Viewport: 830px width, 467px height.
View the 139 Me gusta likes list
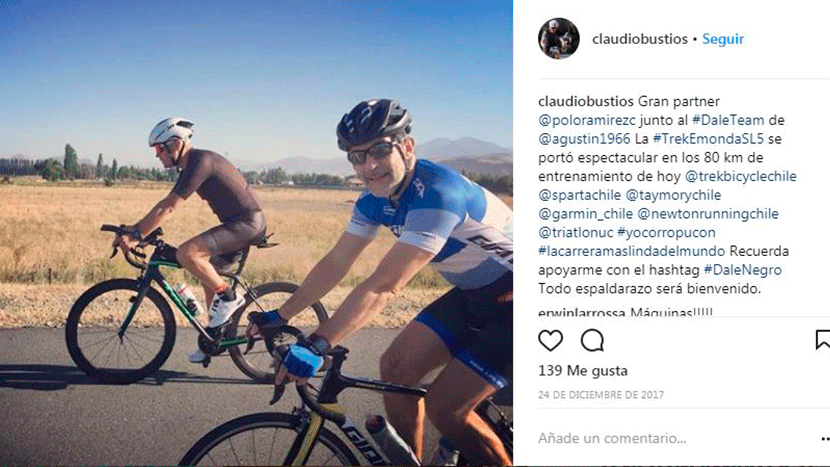[x=583, y=371]
